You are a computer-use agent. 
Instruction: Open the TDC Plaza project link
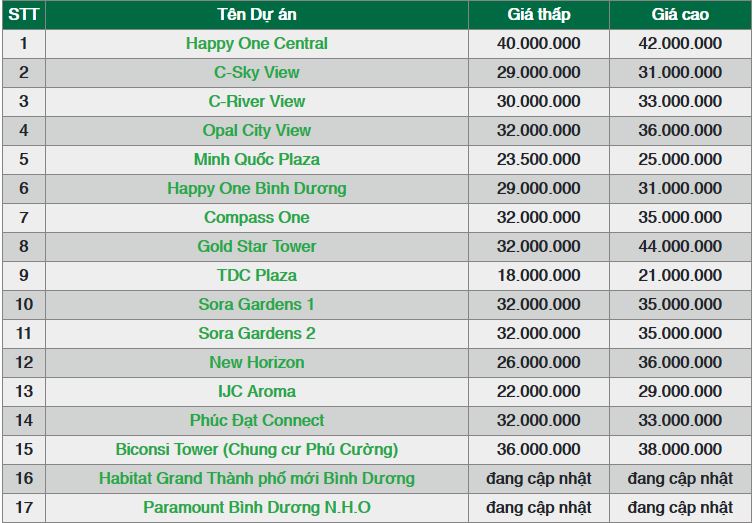256,276
